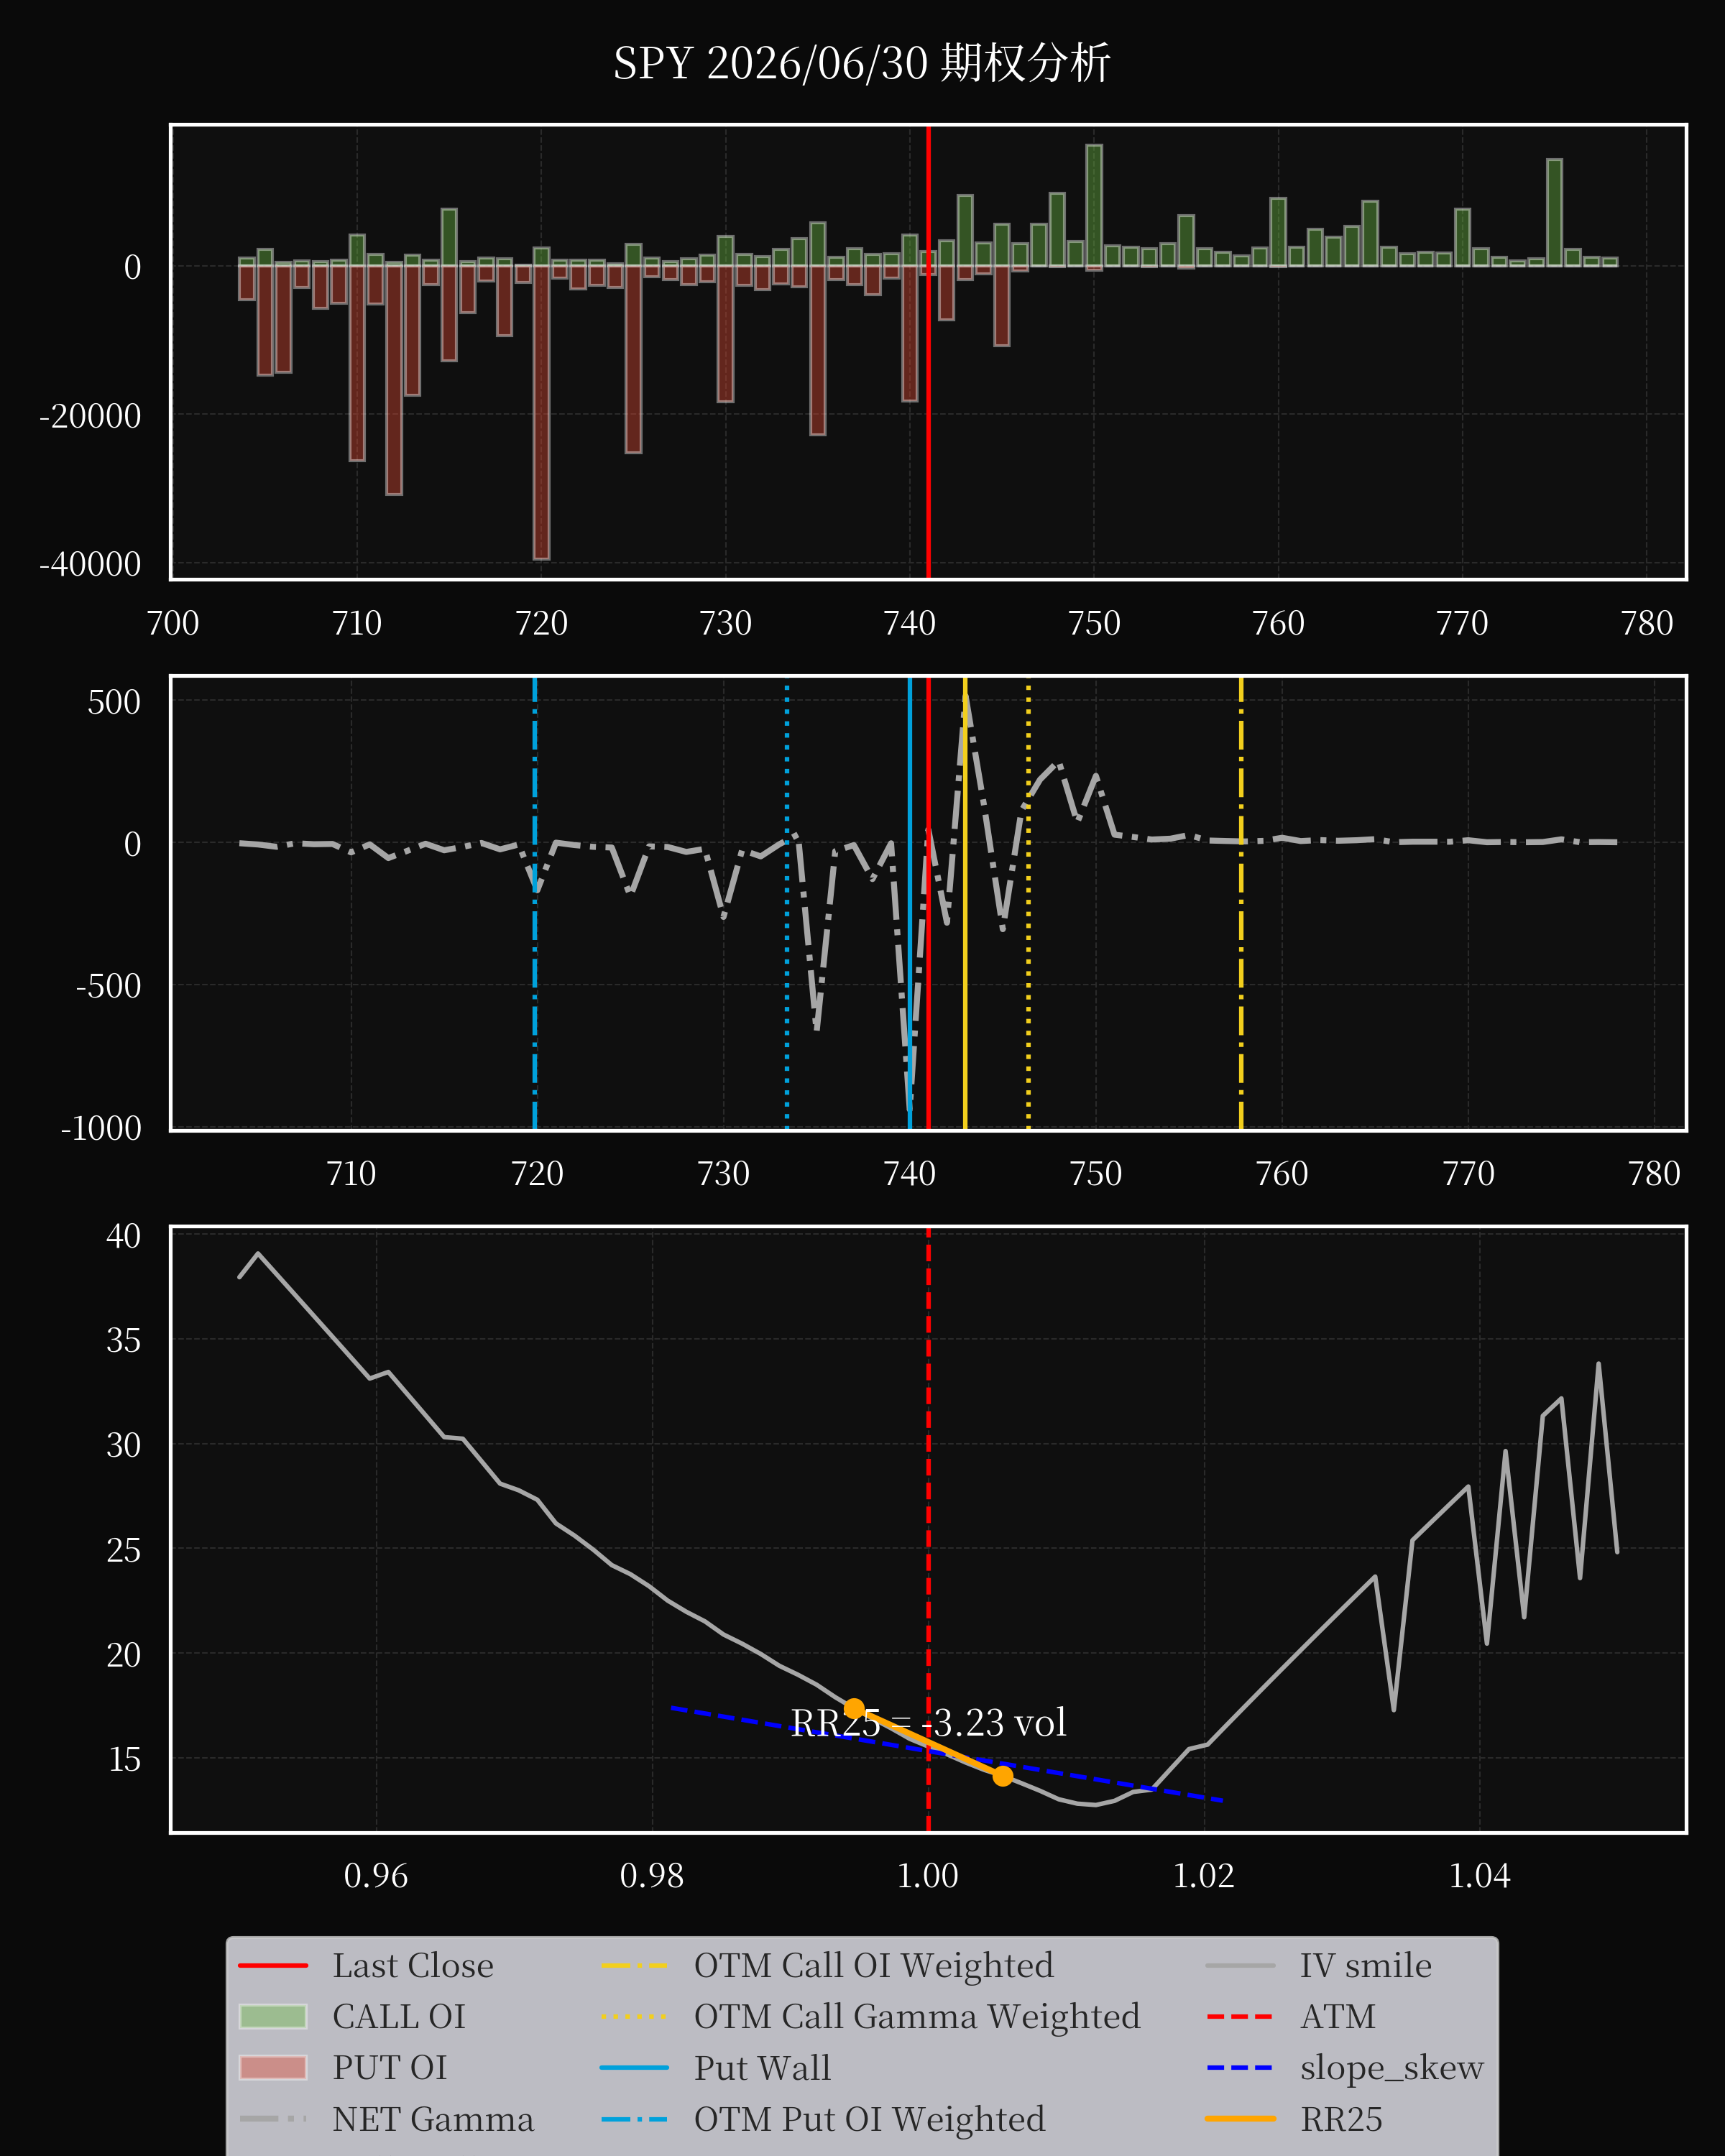This screenshot has height=2156, width=1725.
Task: Click the '1.00' x-axis label in IV chart
Action: click(928, 1875)
